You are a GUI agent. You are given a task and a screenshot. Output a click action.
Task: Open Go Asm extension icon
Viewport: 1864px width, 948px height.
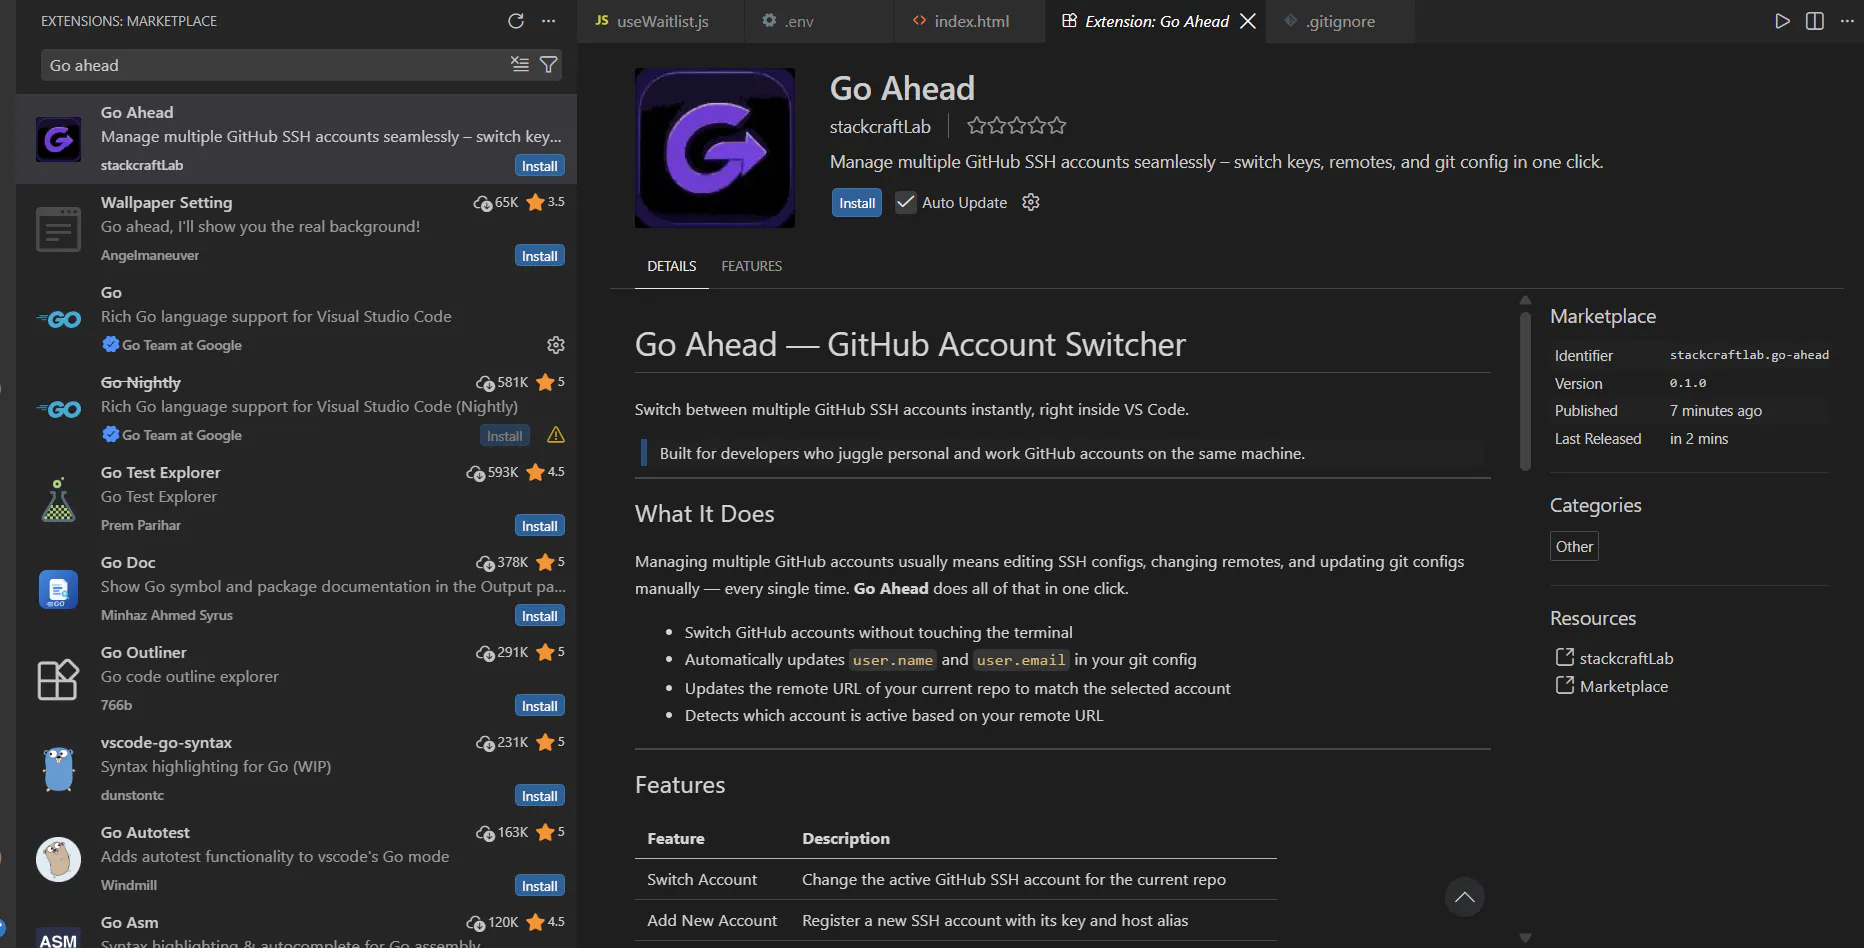point(58,938)
